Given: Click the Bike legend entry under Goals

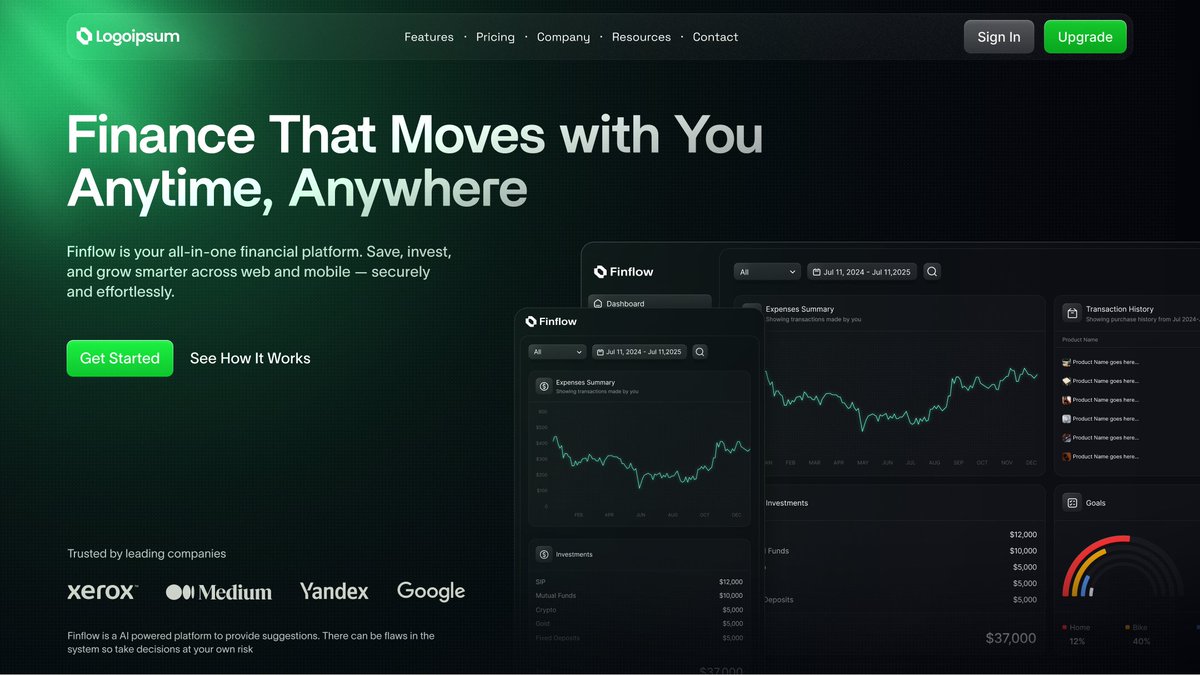Looking at the screenshot, I should pyautogui.click(x=1137, y=627).
